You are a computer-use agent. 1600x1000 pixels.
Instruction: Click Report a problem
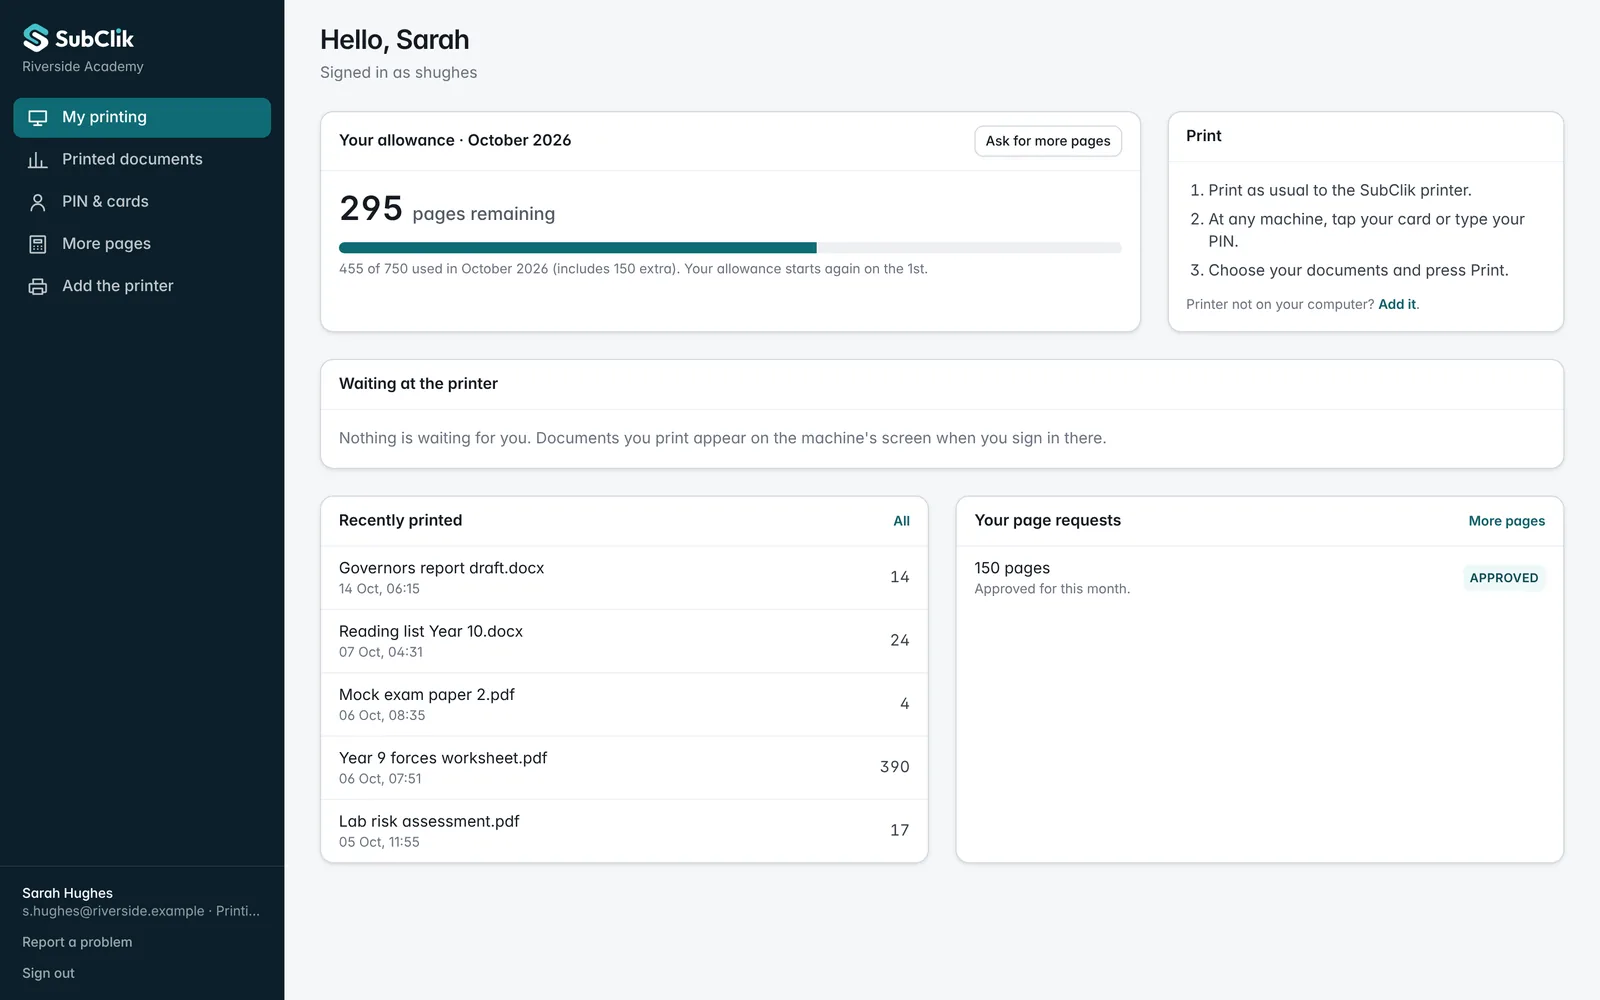(x=77, y=942)
